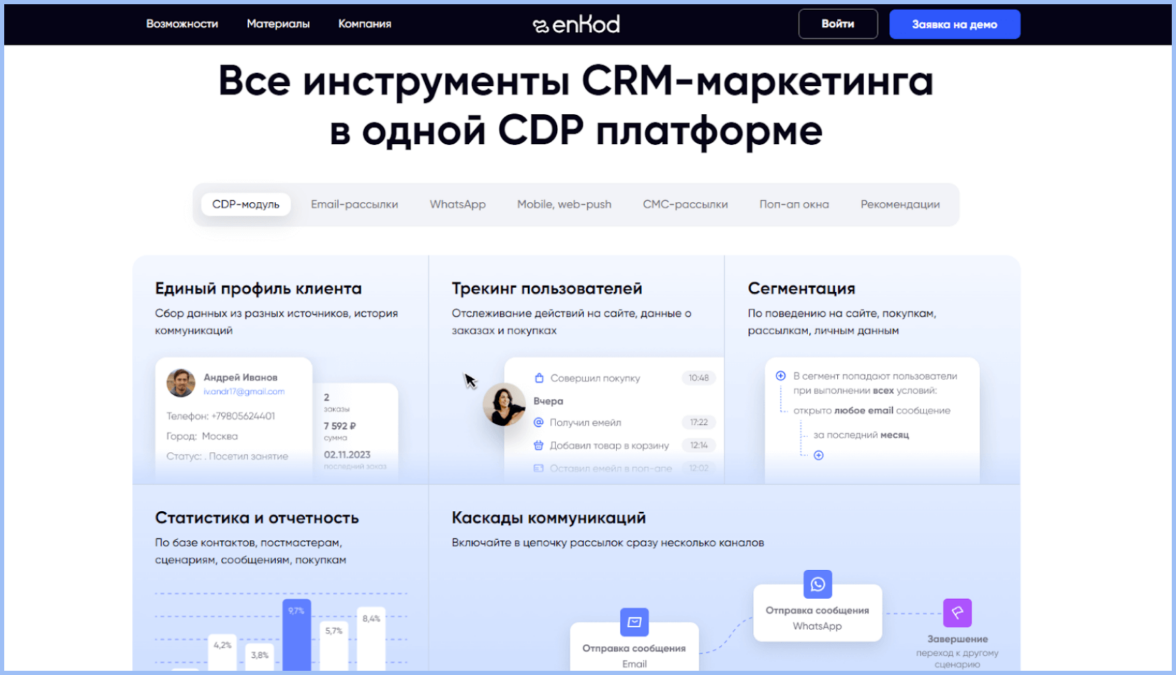Click basket icon beside Добавил товар в корзину
1176x675 pixels.
[538, 445]
